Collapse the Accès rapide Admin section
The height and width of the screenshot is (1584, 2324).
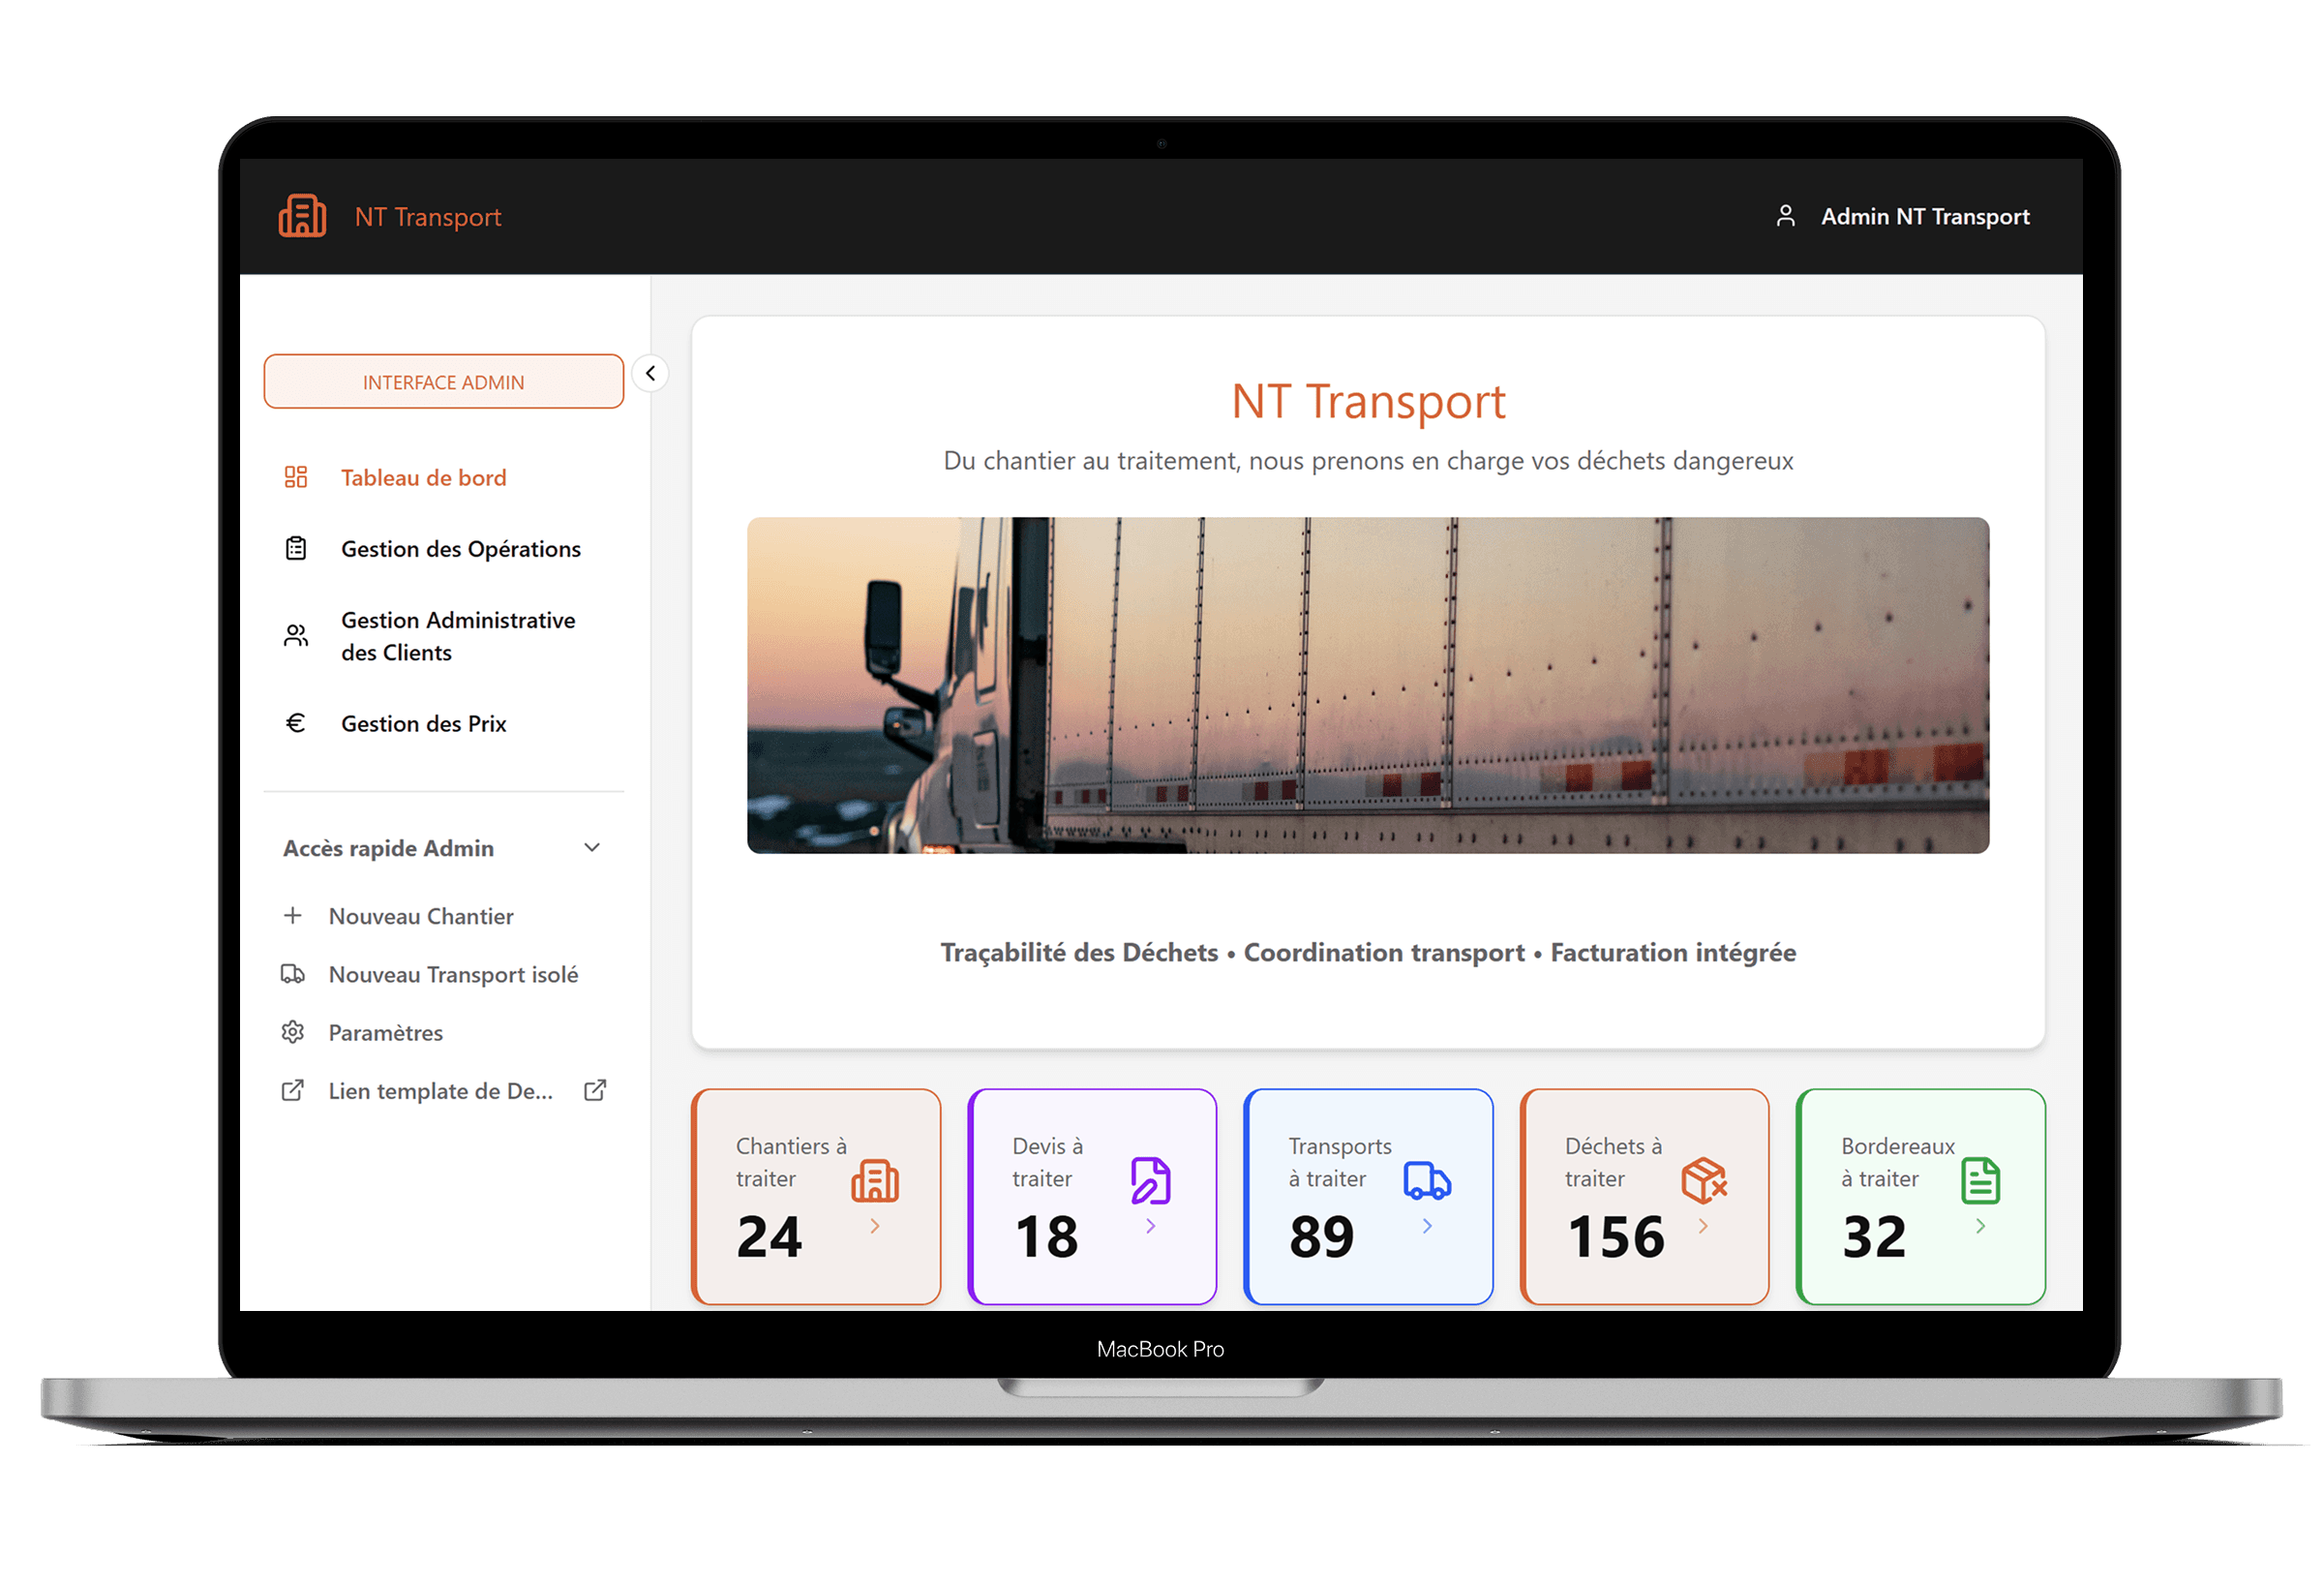592,847
